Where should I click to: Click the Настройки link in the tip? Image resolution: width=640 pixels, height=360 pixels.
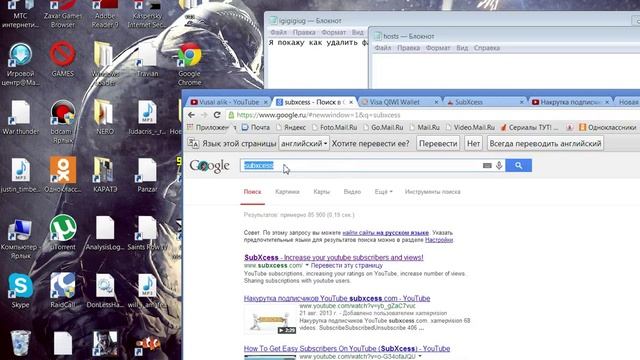[439, 240]
